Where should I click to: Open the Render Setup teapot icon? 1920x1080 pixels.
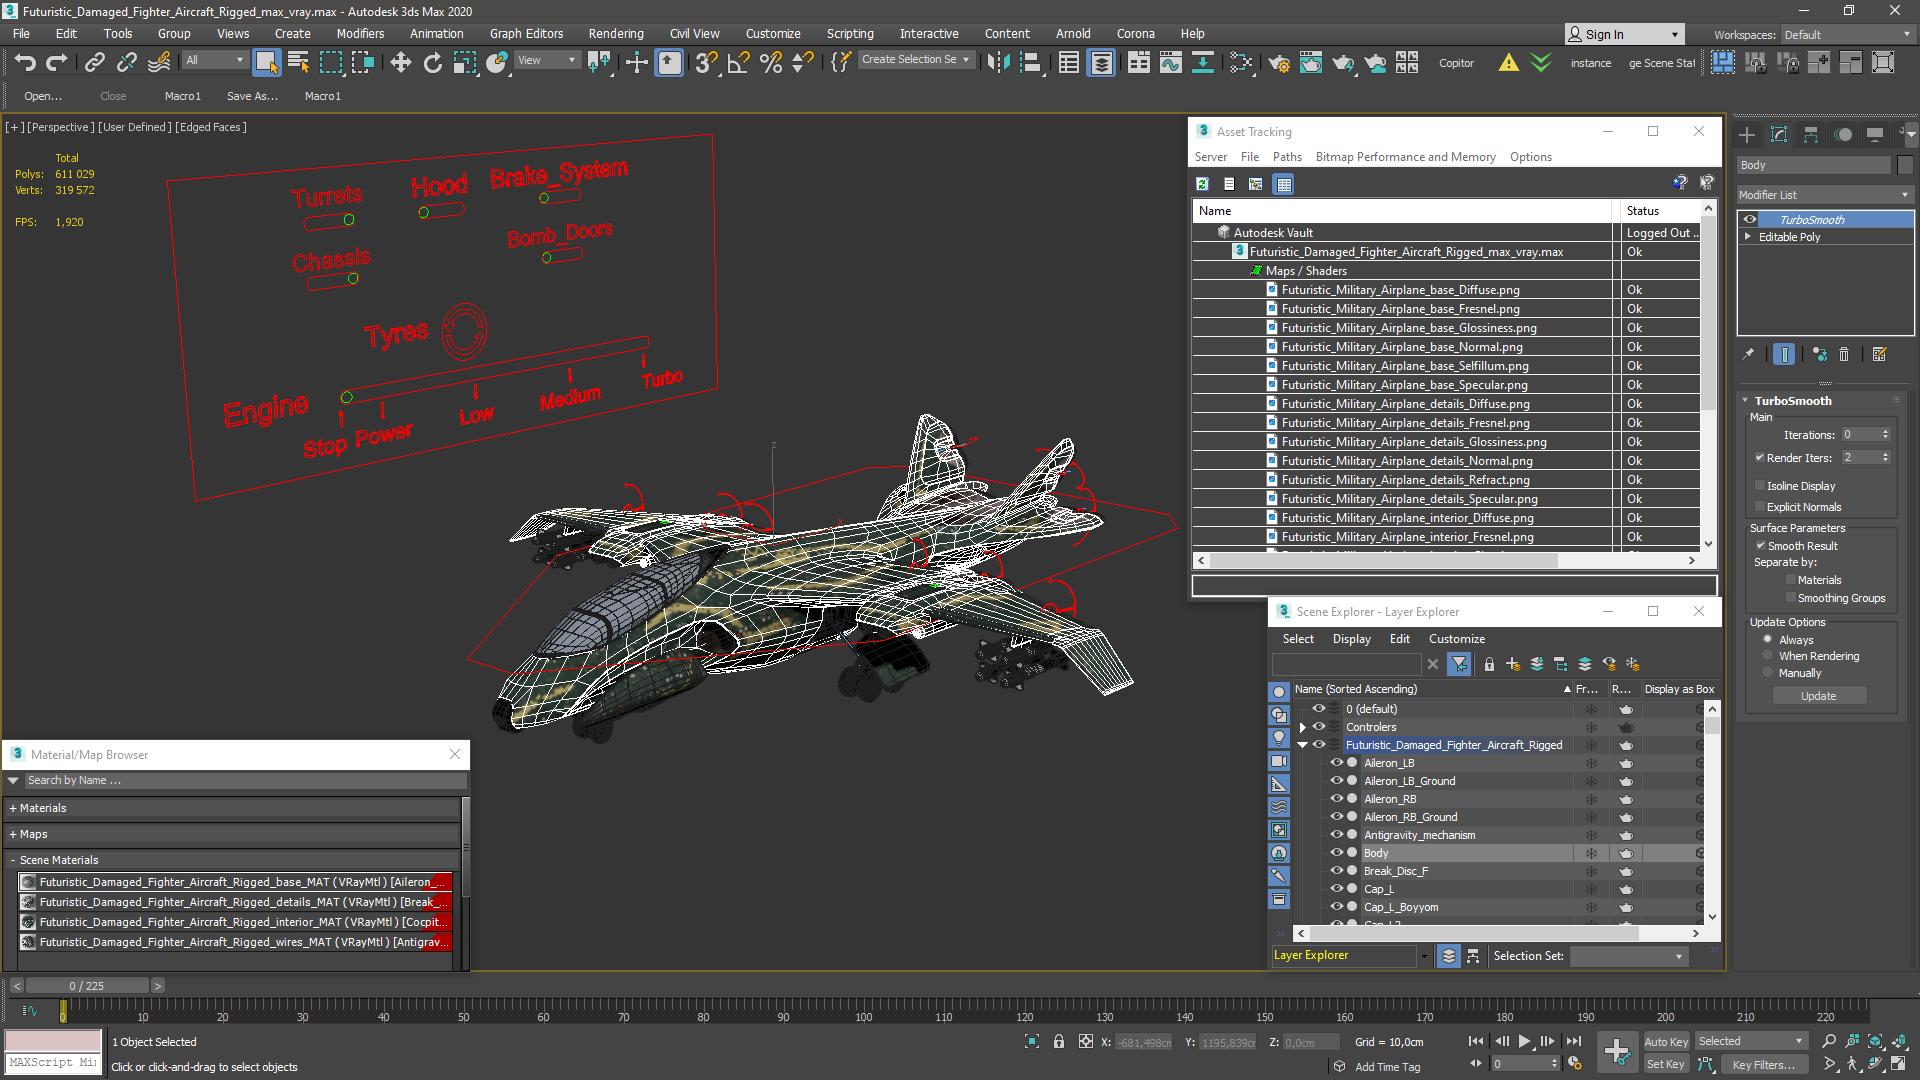(1279, 62)
